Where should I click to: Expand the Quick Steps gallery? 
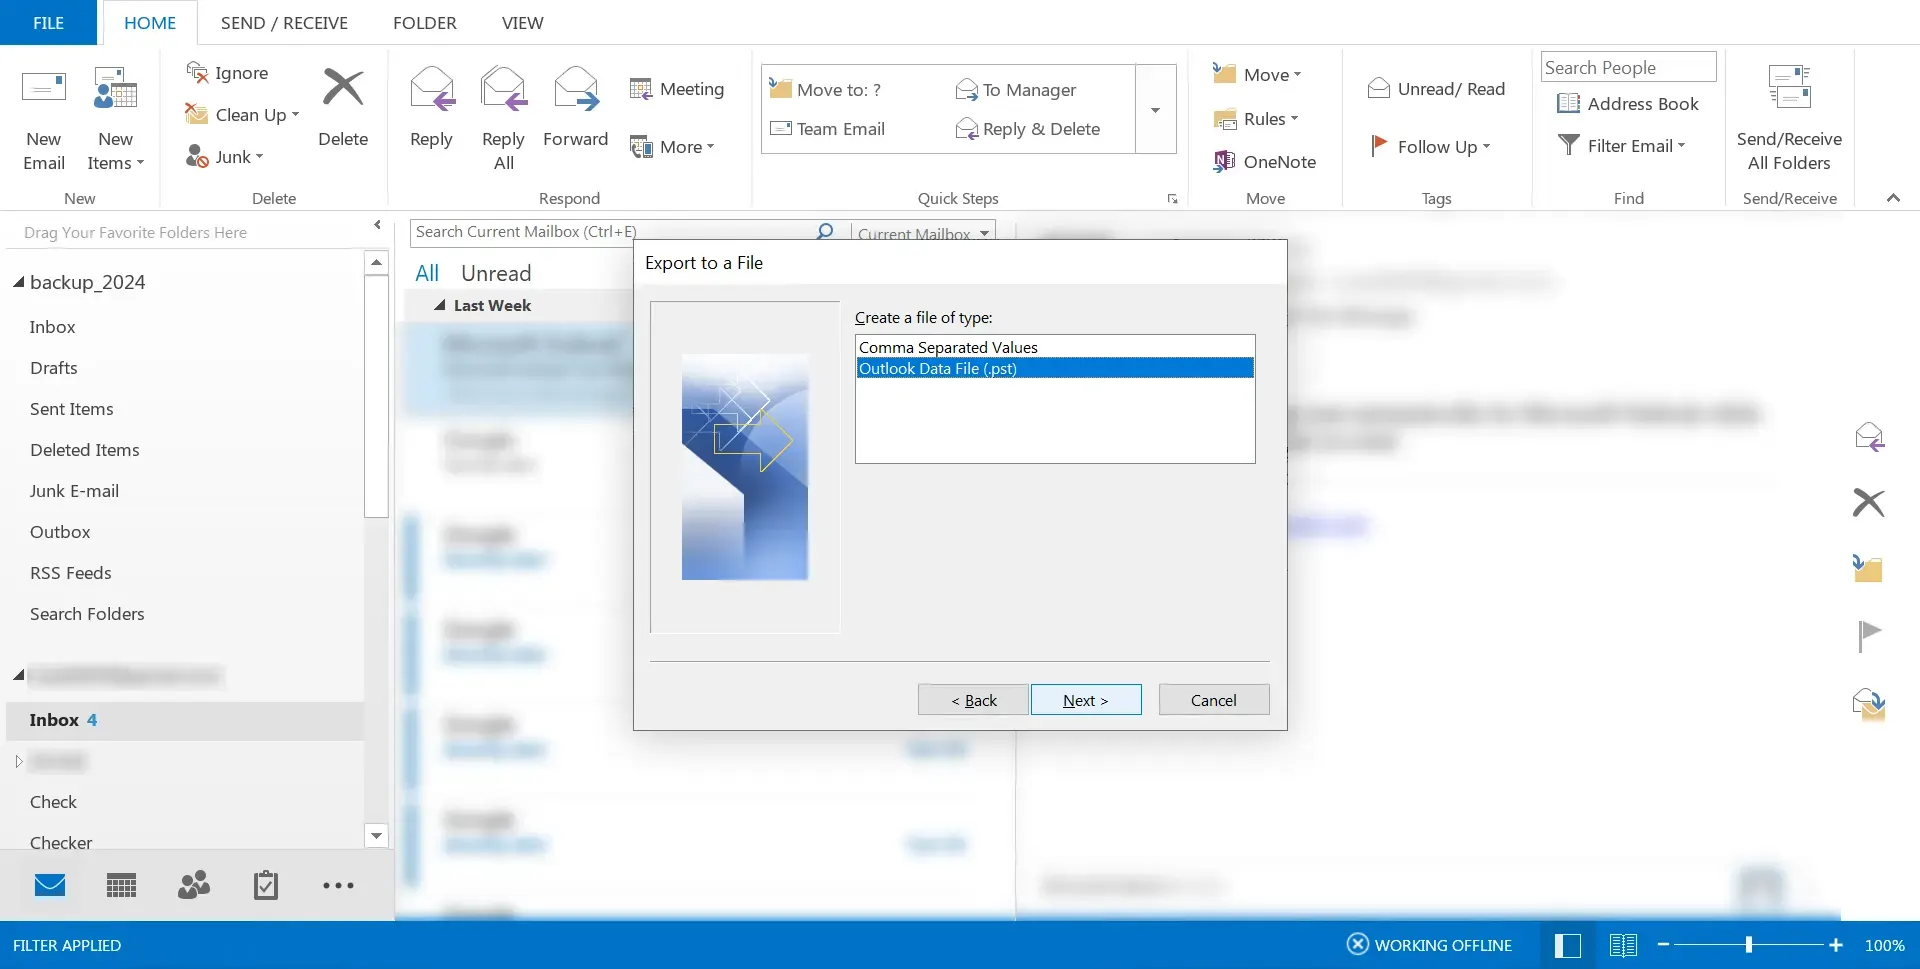pos(1155,110)
